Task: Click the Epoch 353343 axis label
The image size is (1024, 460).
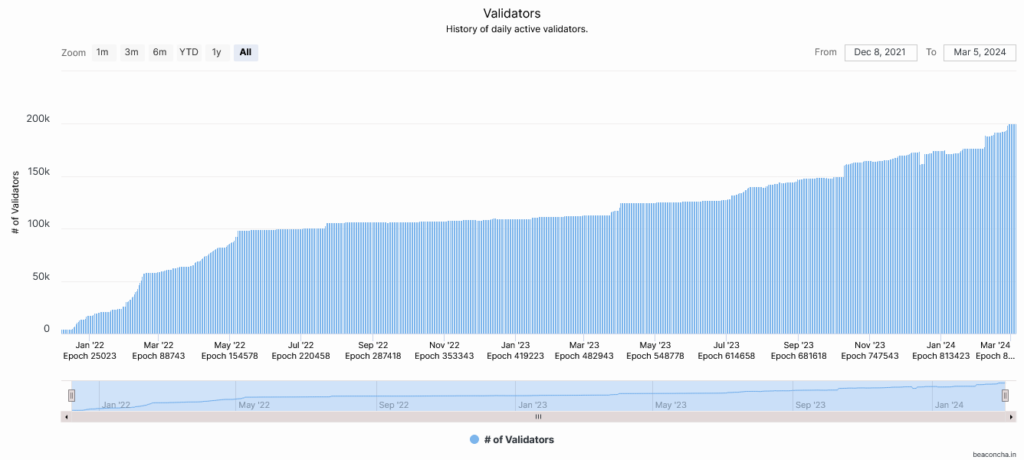Action: click(x=445, y=356)
